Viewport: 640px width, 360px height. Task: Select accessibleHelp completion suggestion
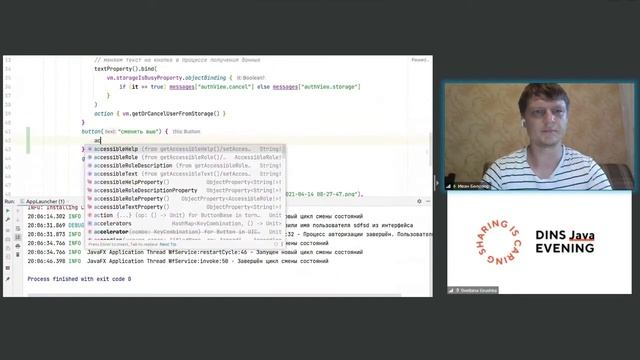tap(185, 149)
